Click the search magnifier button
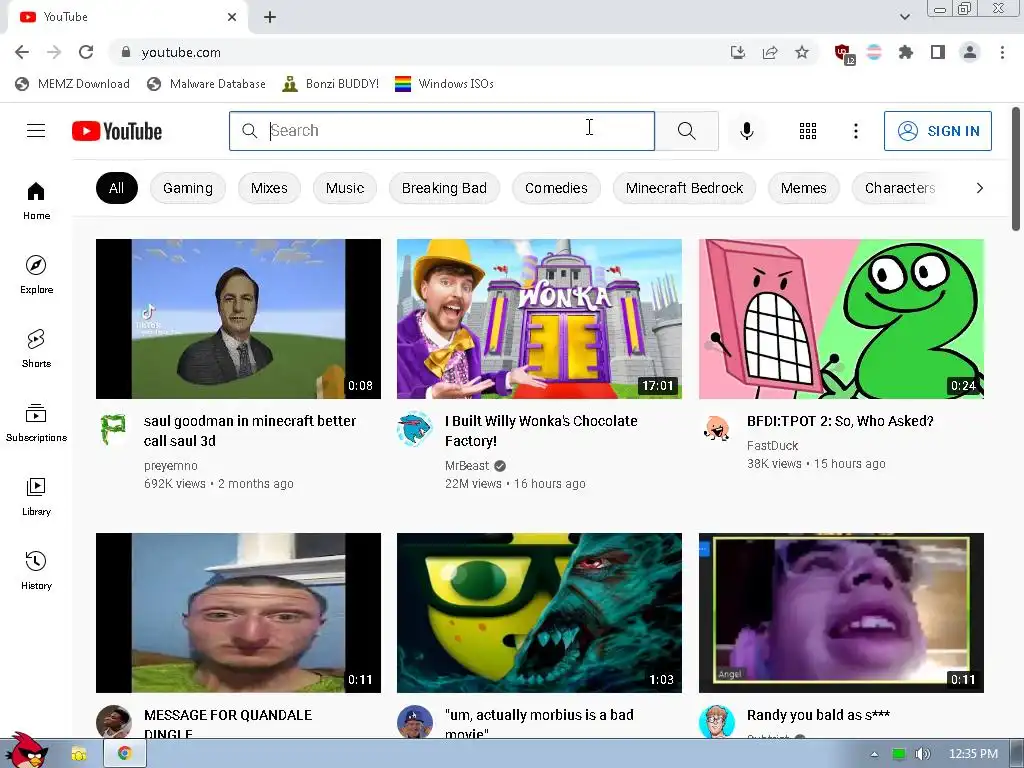 686,131
